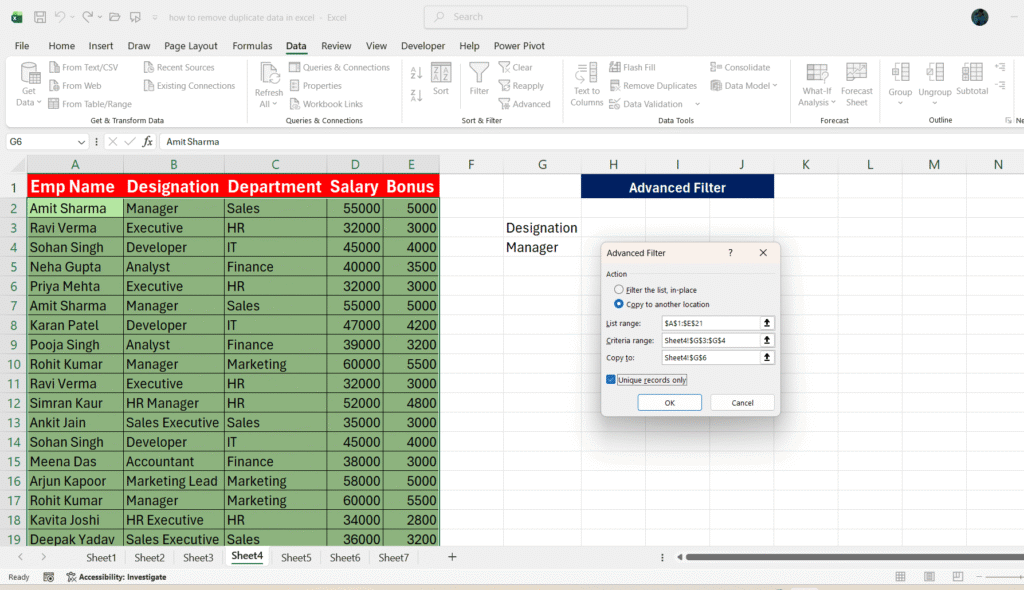Screen dimensions: 1024x590
Task: Collapse dialog for Copy to selection
Action: coord(767,357)
